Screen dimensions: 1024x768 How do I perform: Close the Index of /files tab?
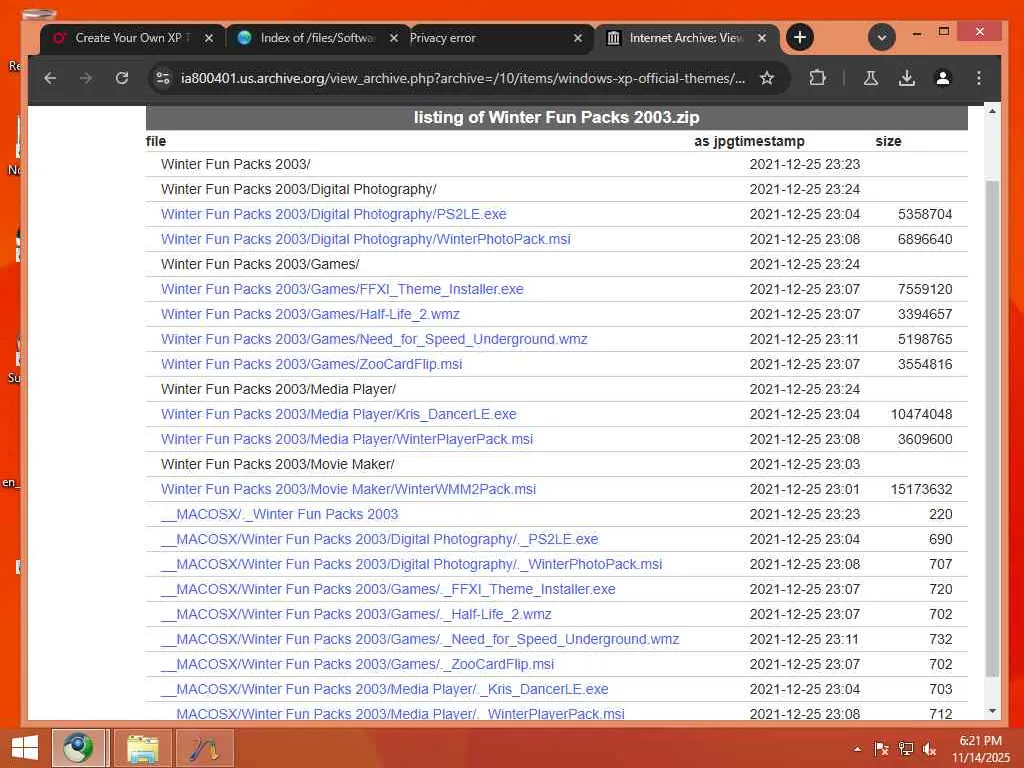[x=393, y=38]
